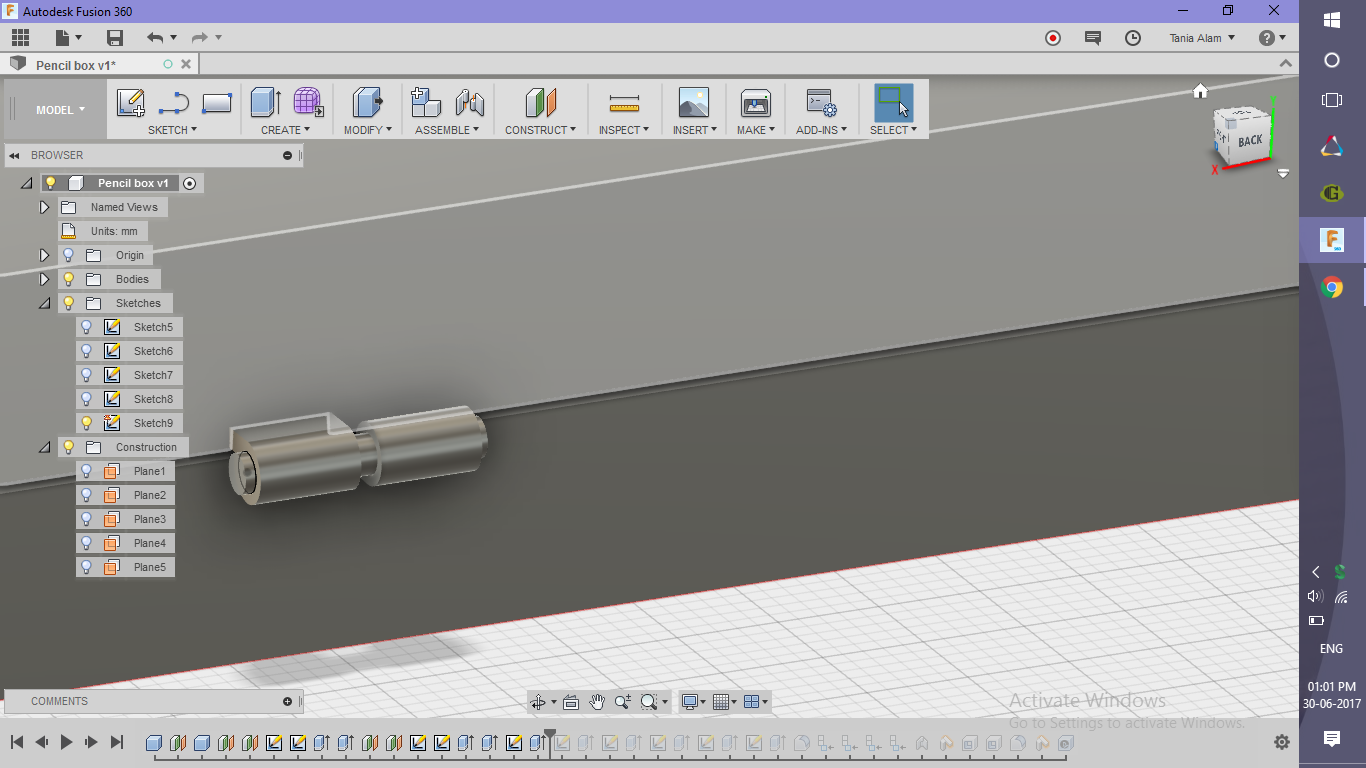This screenshot has width=1366, height=768.
Task: Expand the Origin folder
Action: point(44,255)
